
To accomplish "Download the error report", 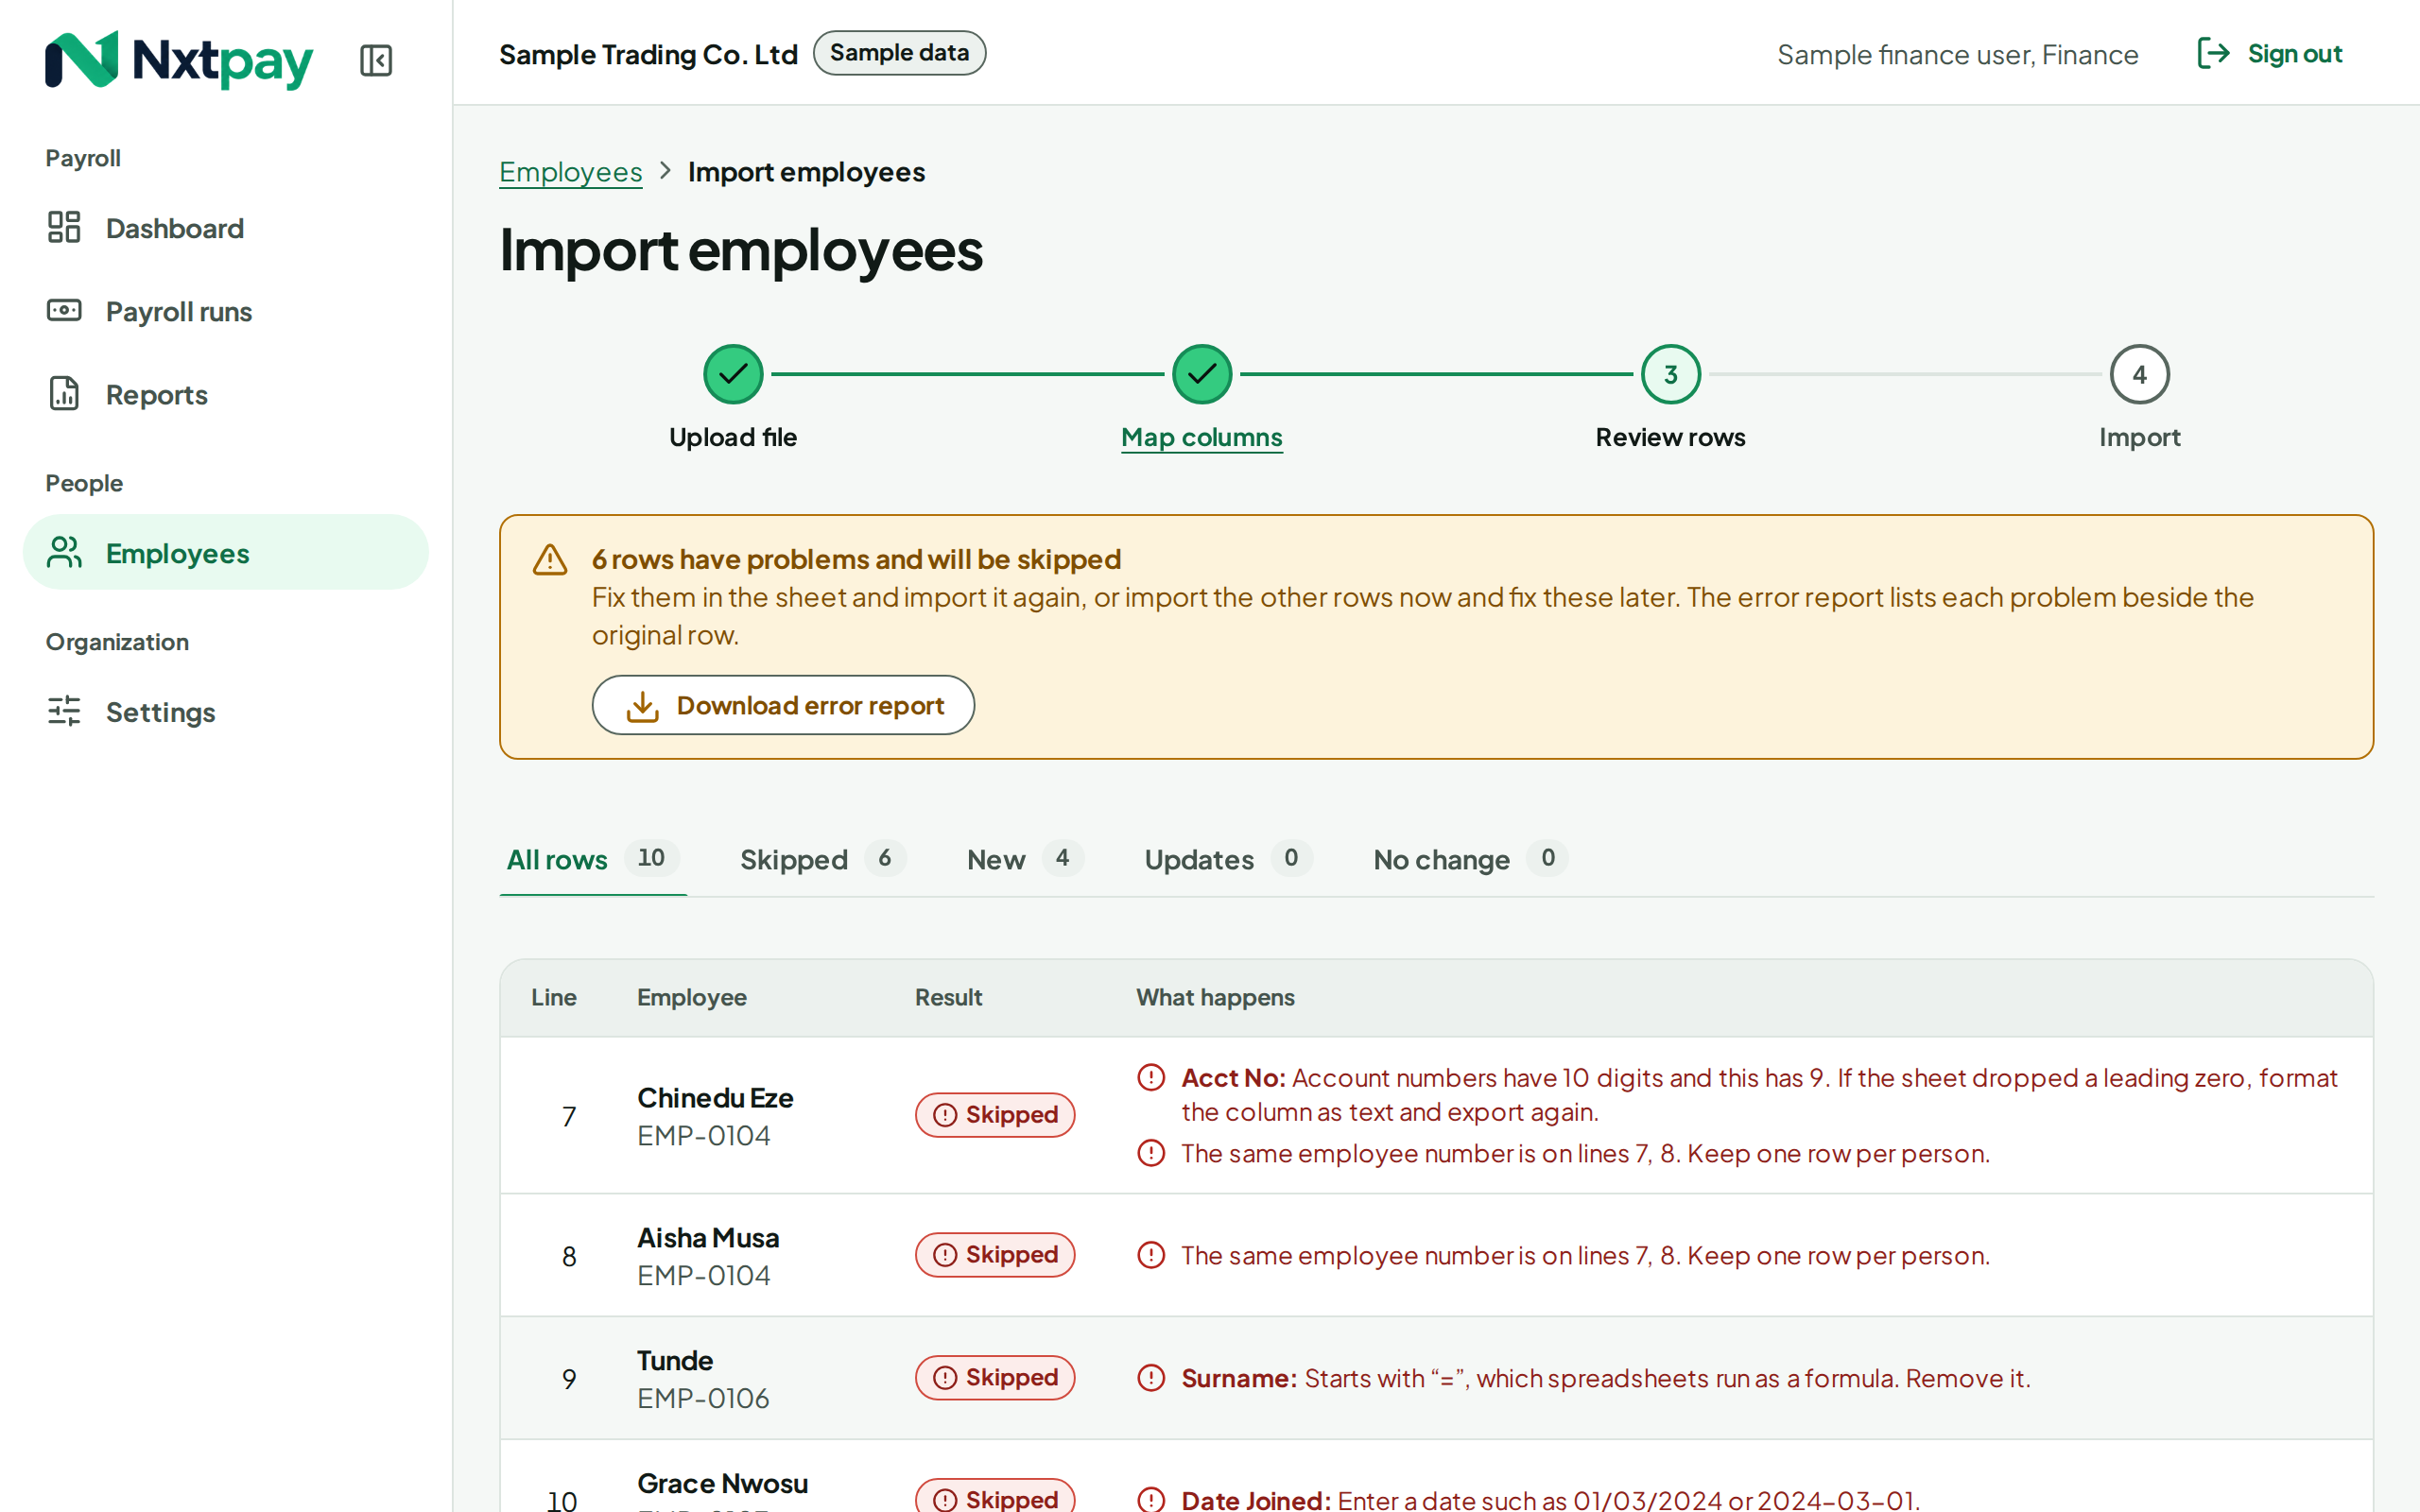I will (x=783, y=705).
